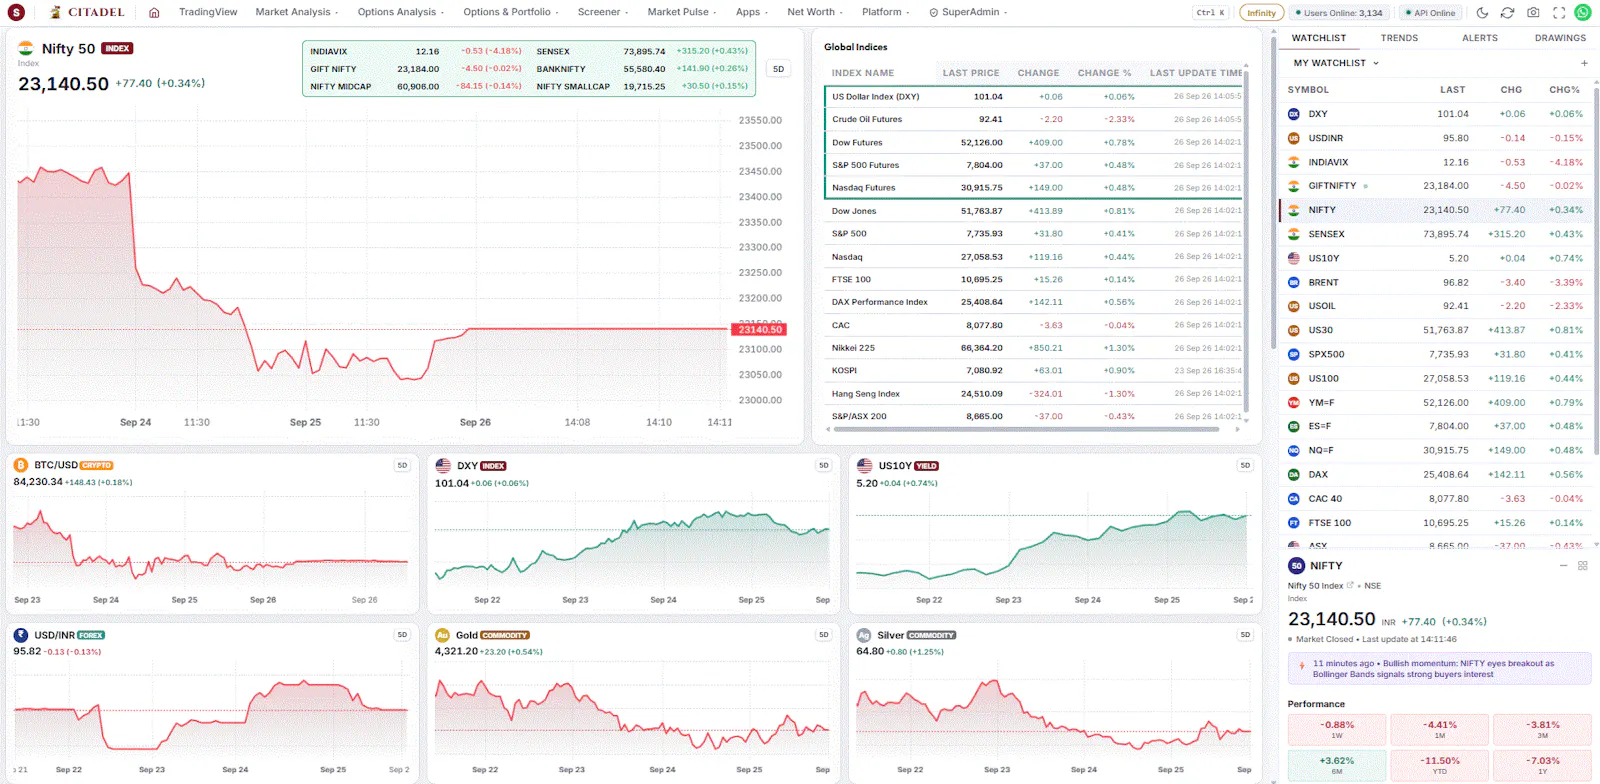The width and height of the screenshot is (1600, 784).
Task: Select the 6M performance tile
Action: tap(1337, 765)
